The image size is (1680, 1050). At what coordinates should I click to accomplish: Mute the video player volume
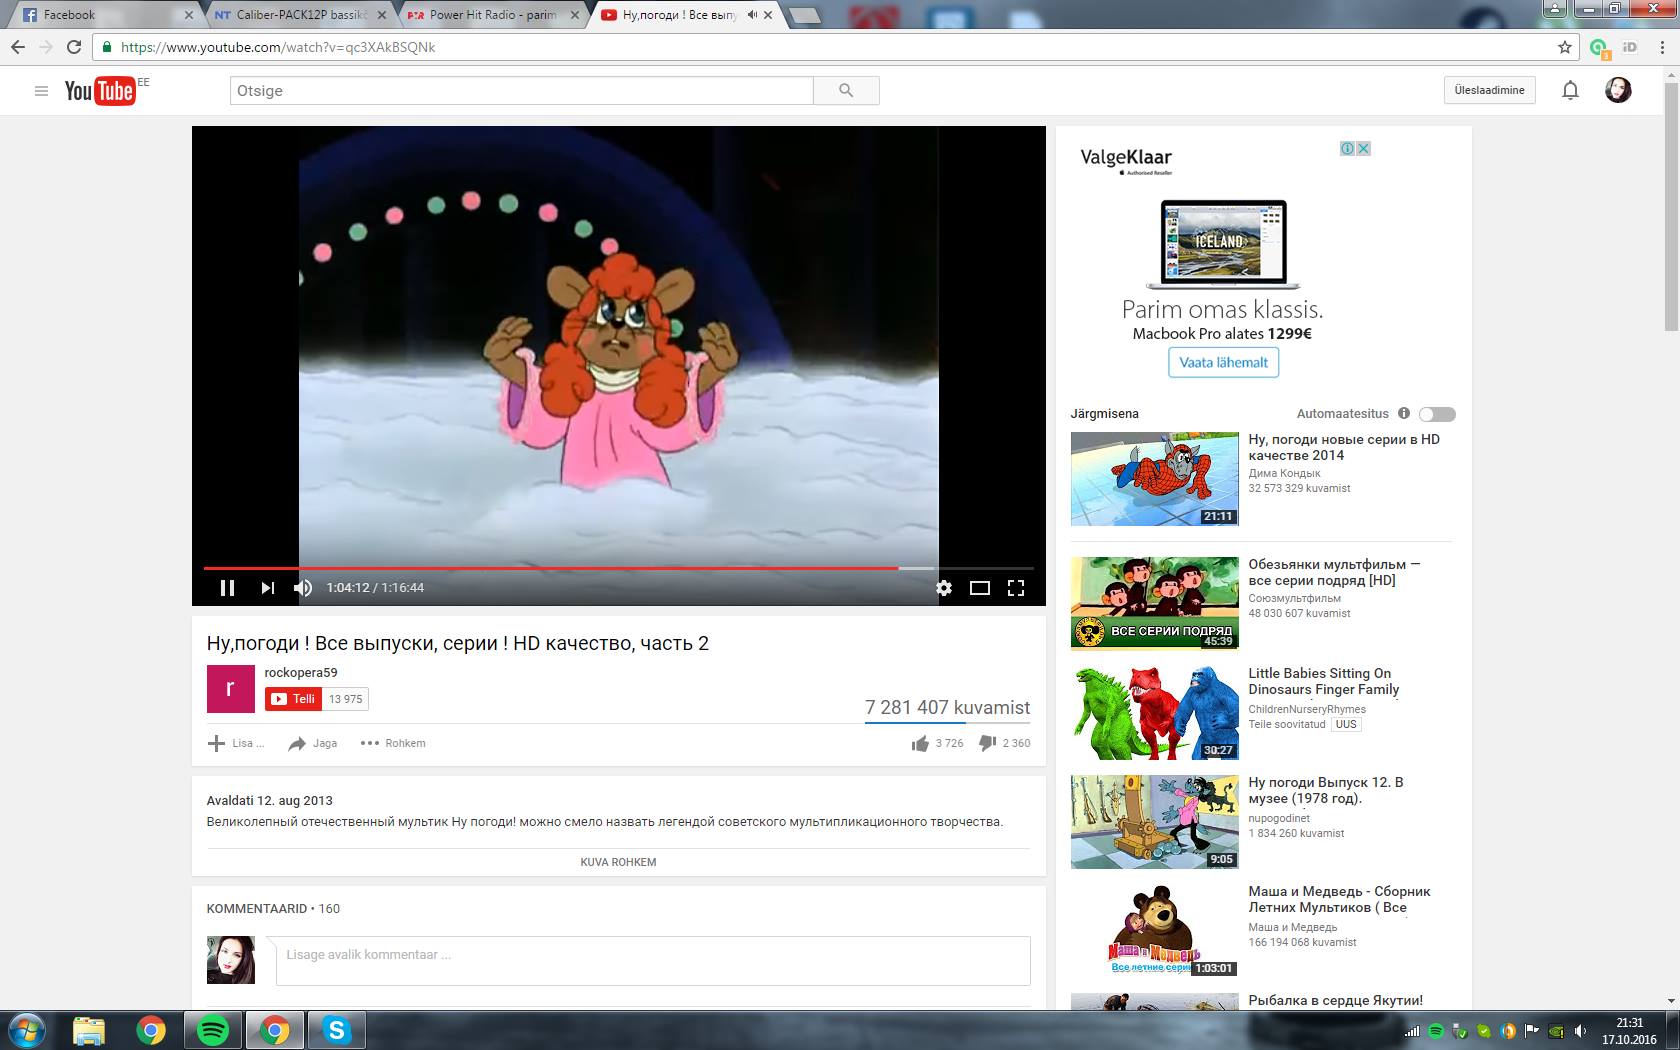tap(303, 588)
